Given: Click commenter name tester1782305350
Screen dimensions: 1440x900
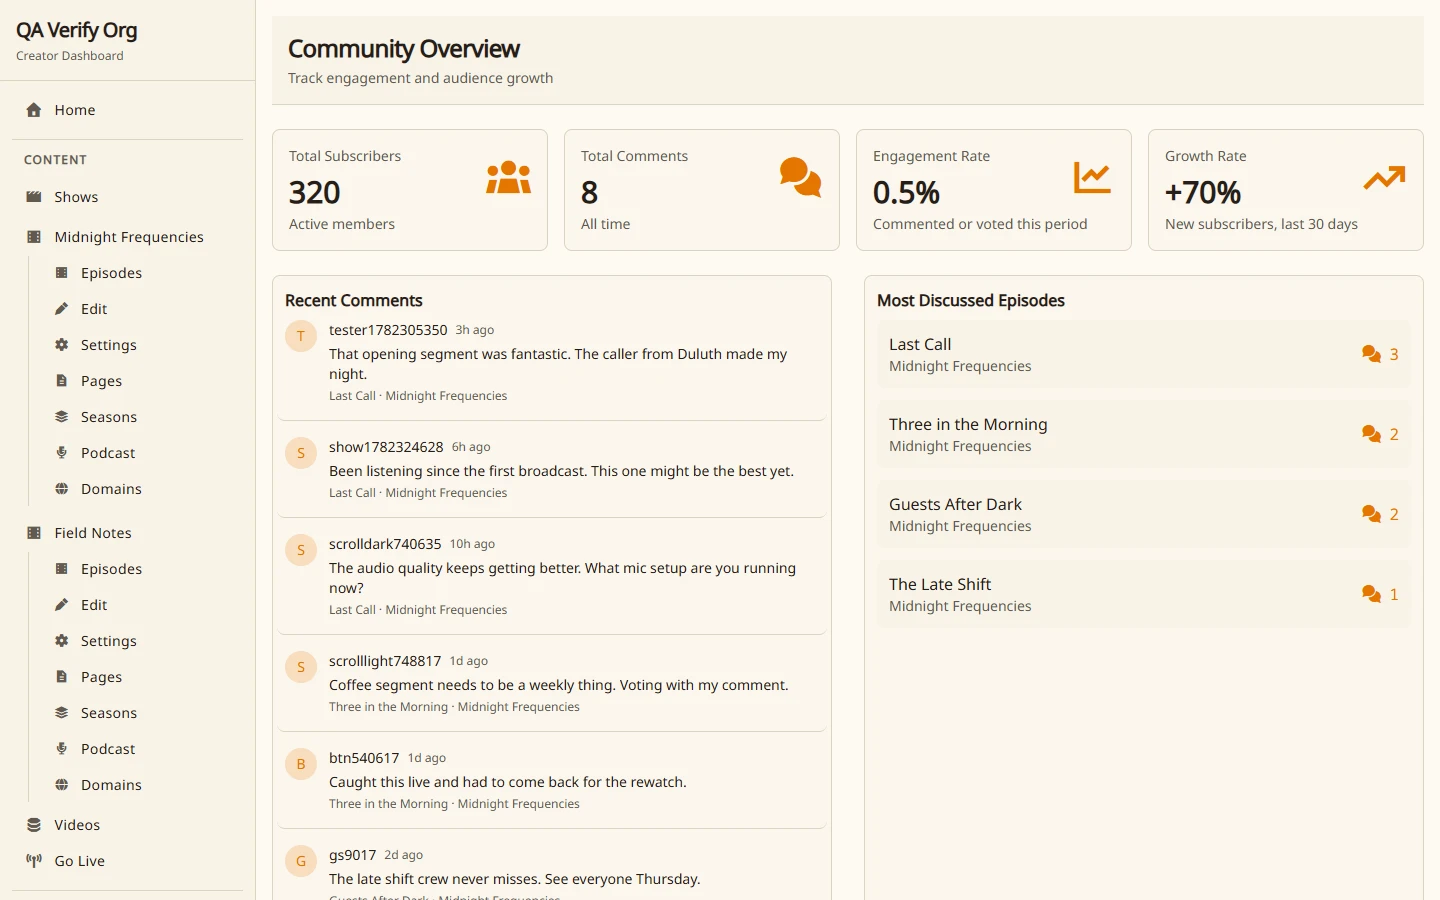Looking at the screenshot, I should (x=388, y=330).
